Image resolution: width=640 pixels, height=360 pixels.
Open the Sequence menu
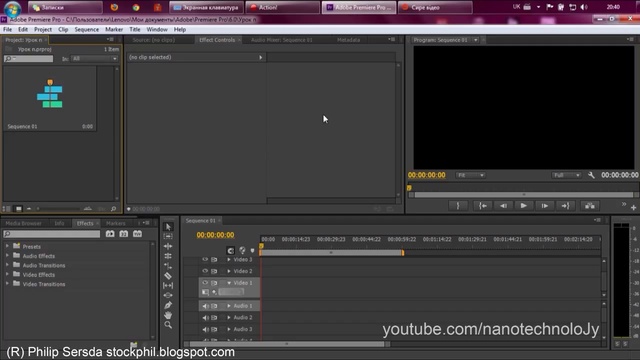point(87,29)
